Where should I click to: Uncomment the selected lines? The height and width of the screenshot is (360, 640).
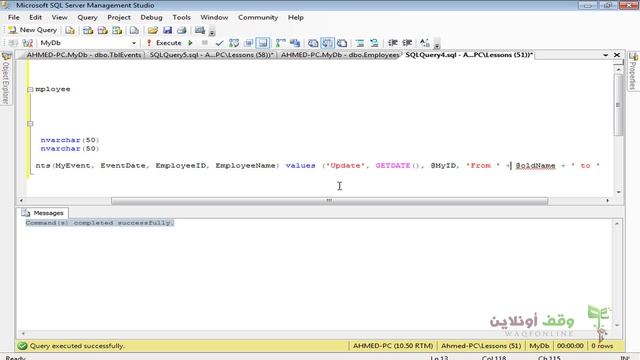(374, 43)
